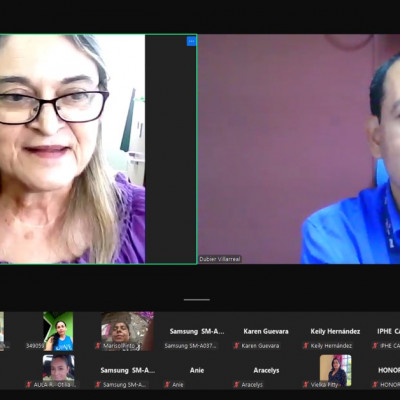Select the active speaker video with green border
Image resolution: width=400 pixels, height=400 pixels.
point(98,149)
